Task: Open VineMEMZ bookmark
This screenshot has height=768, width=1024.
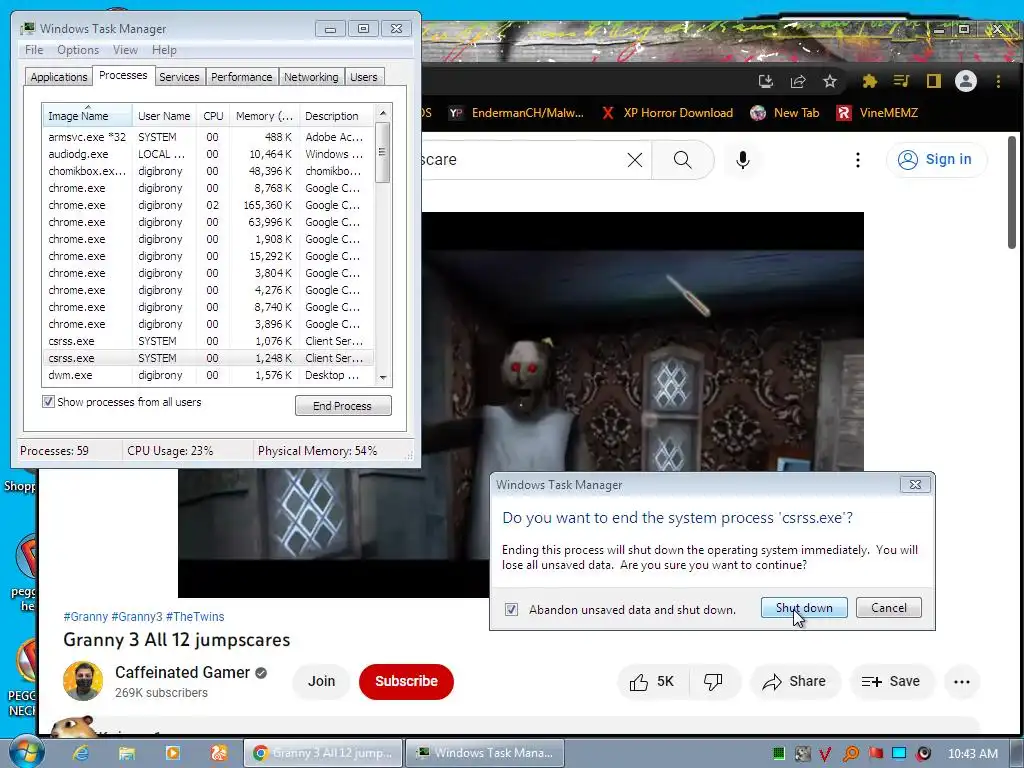Action: [878, 113]
